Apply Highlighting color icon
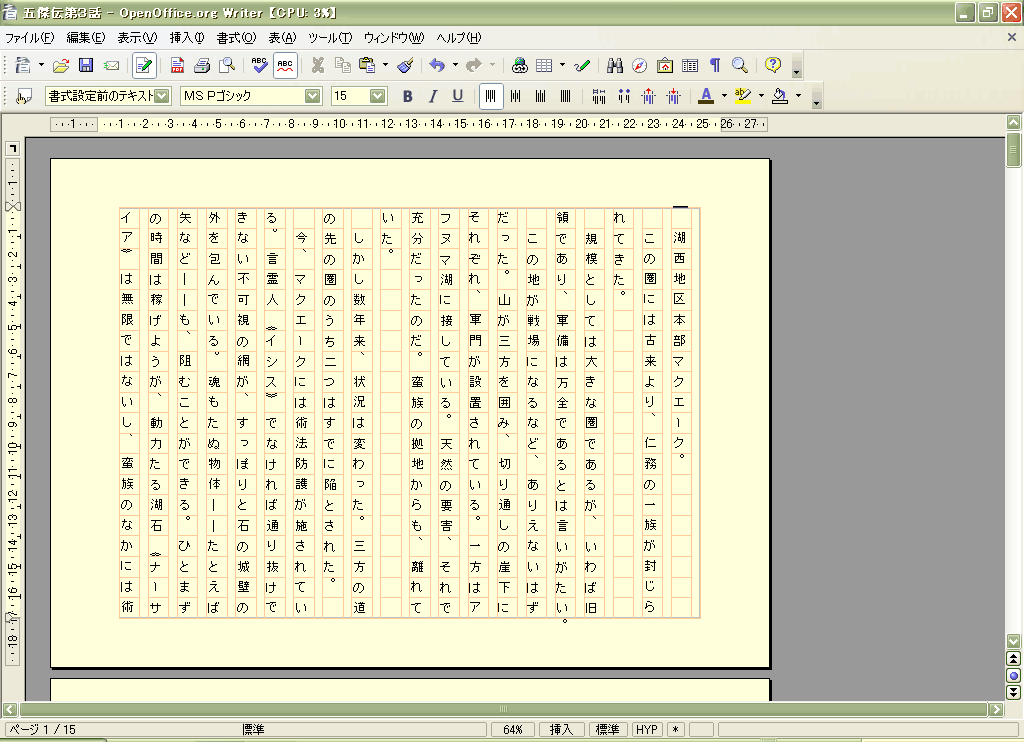The width and height of the screenshot is (1024, 742). click(x=743, y=96)
